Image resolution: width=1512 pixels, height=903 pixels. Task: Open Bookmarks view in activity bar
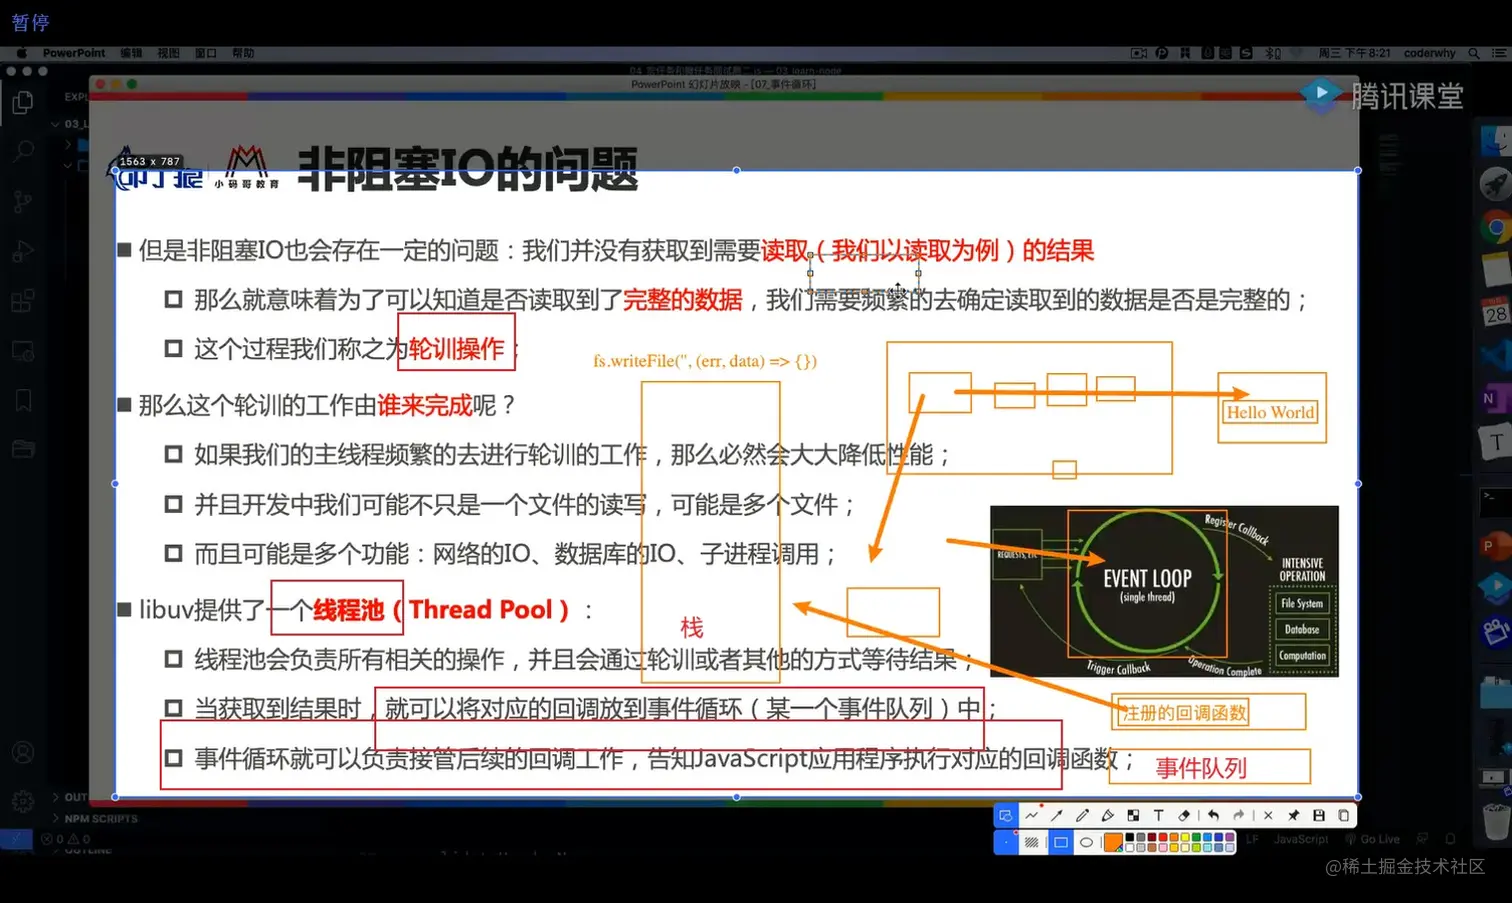pos(22,401)
